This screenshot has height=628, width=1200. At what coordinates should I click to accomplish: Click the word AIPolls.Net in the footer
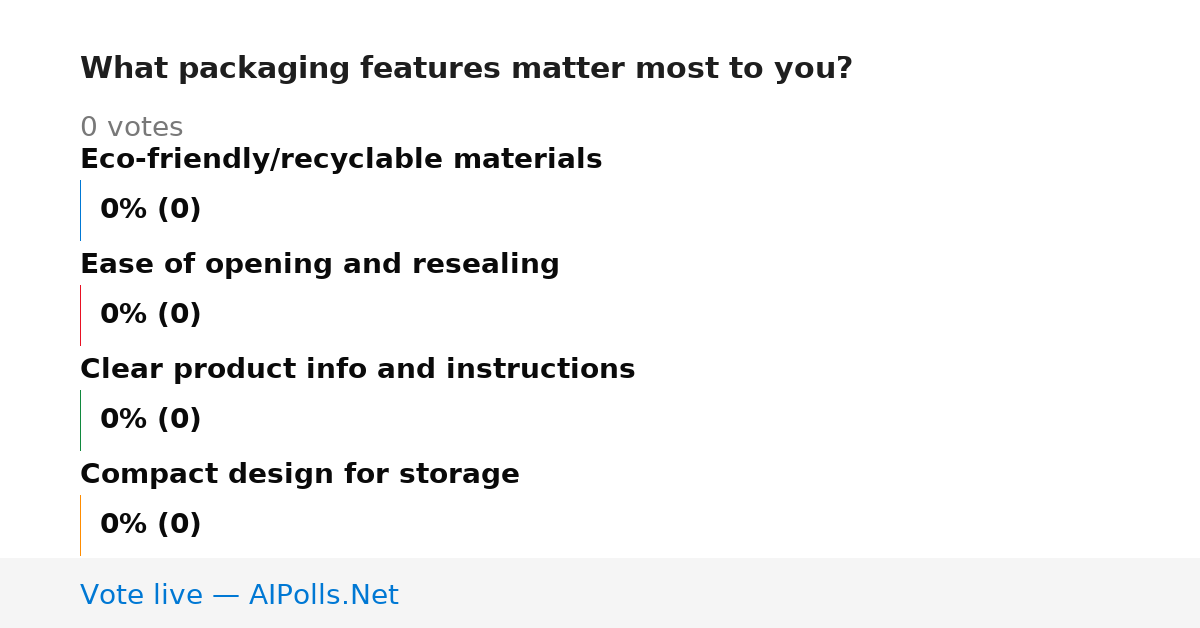click(x=323, y=595)
